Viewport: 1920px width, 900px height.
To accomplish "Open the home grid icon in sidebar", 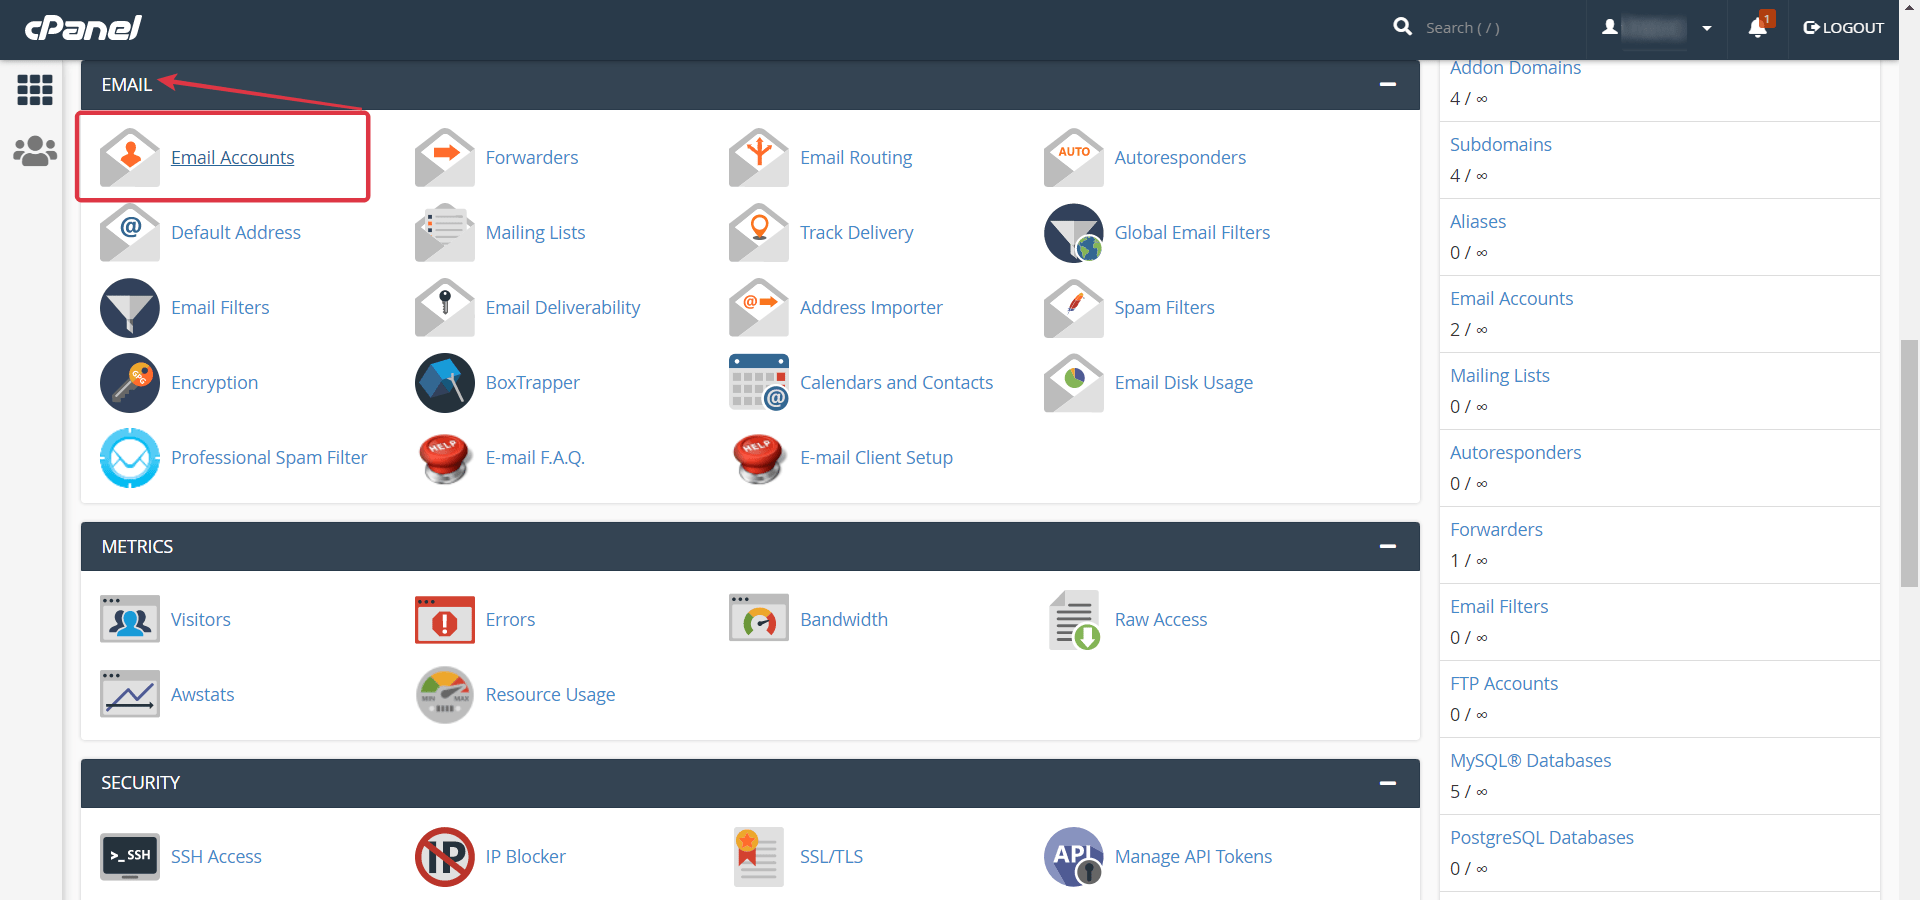I will (x=35, y=90).
